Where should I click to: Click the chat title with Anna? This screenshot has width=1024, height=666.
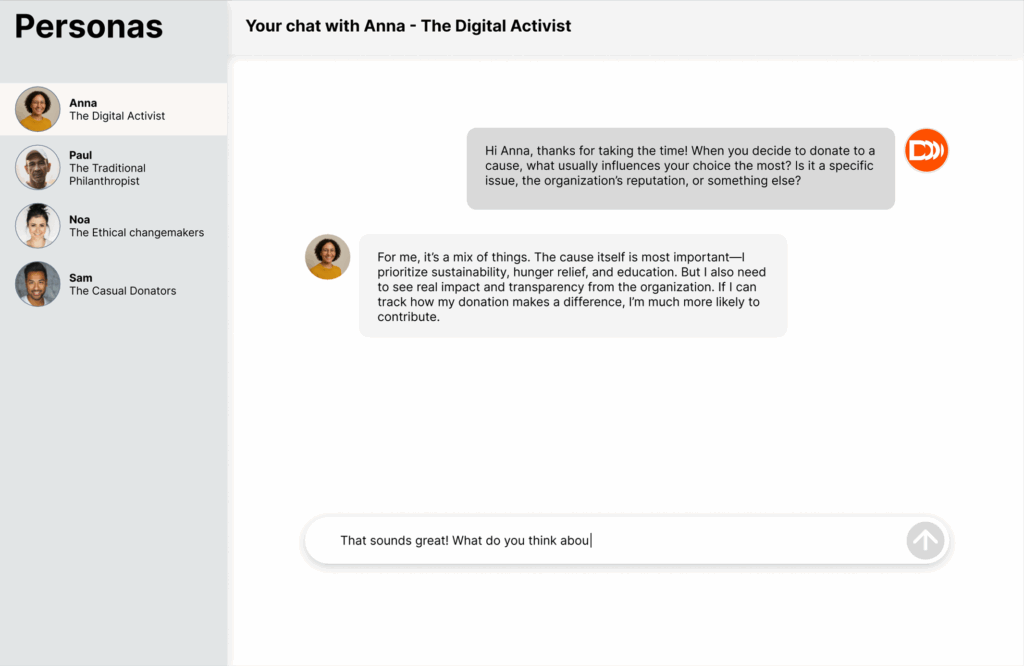click(x=408, y=26)
